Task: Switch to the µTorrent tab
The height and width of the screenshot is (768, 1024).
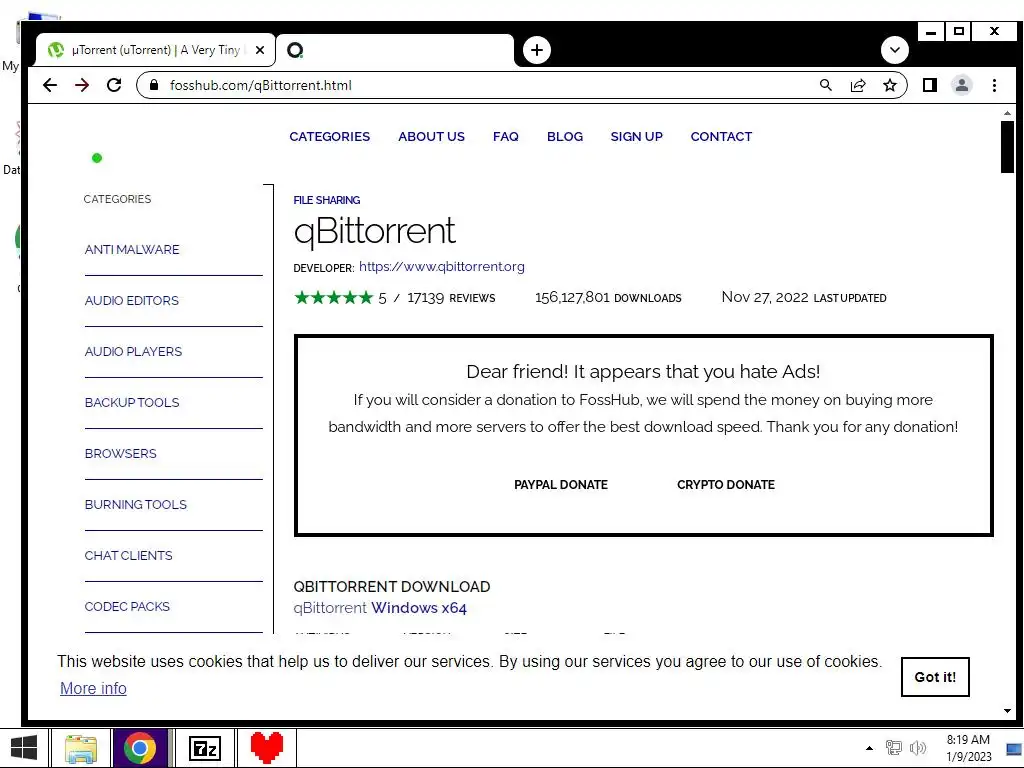Action: click(155, 50)
